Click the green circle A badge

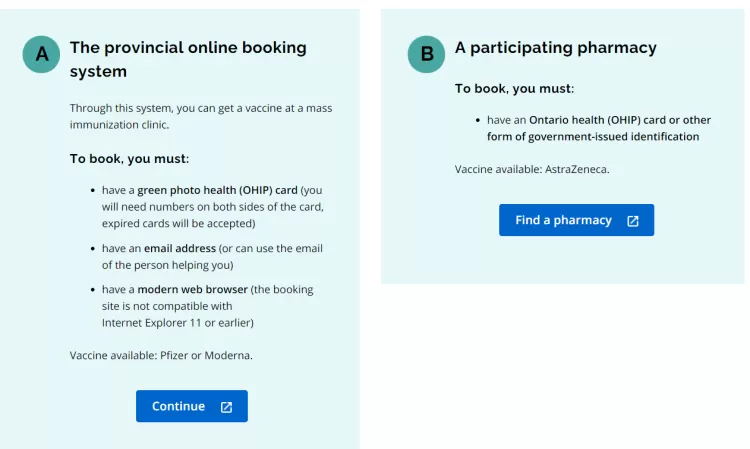click(x=41, y=54)
